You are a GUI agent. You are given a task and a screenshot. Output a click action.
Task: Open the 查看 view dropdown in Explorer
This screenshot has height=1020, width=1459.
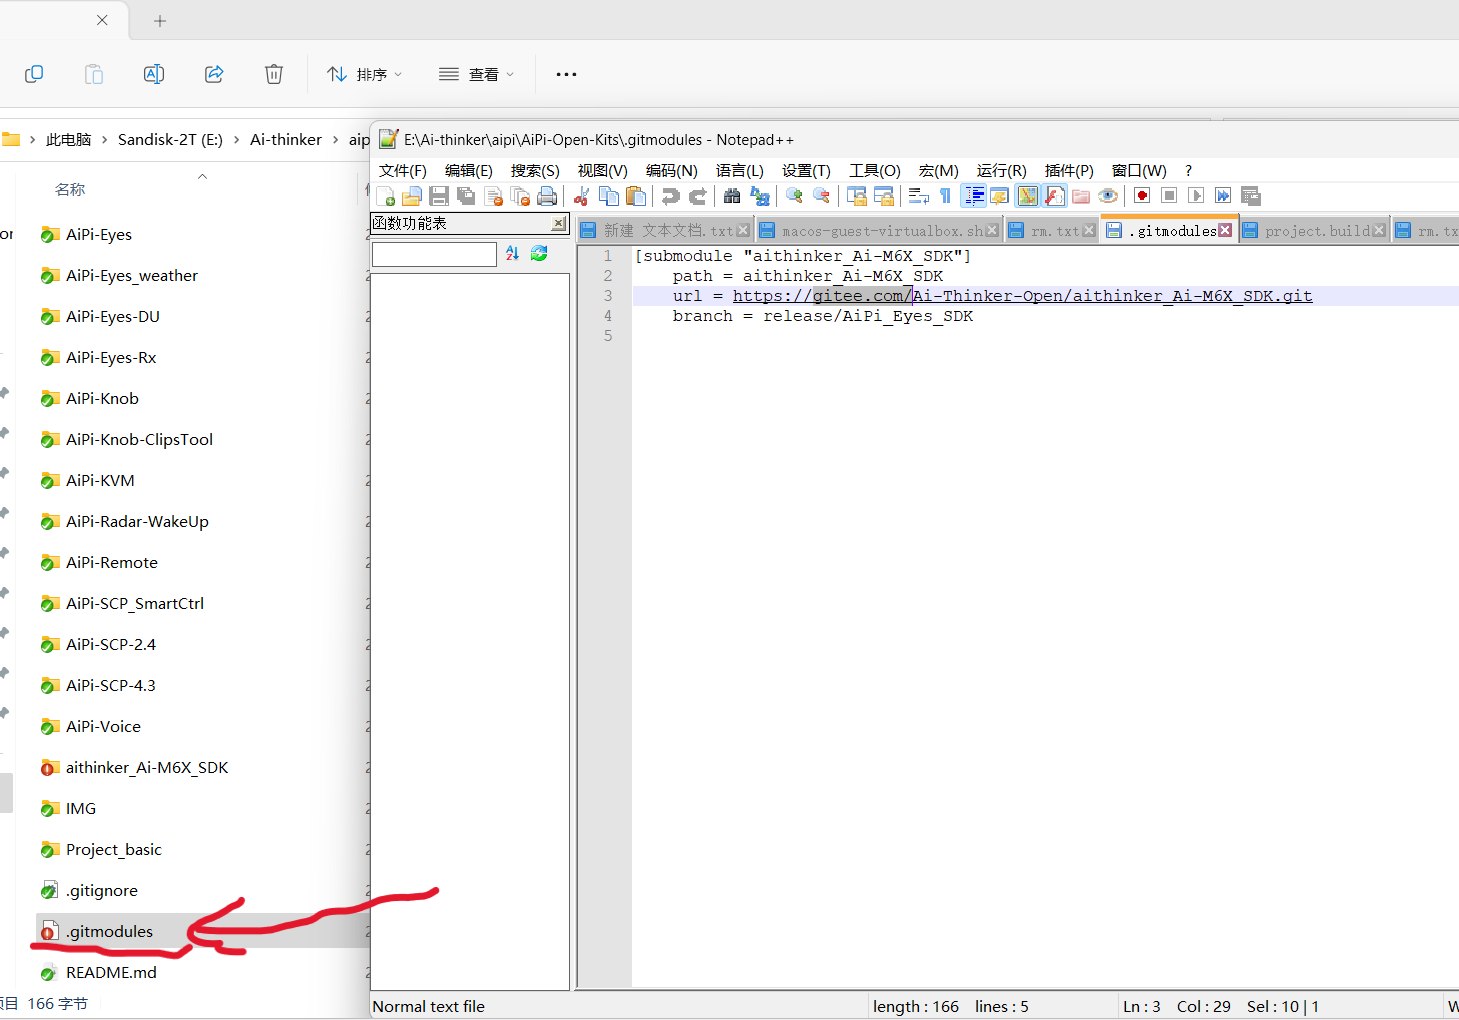coord(477,74)
